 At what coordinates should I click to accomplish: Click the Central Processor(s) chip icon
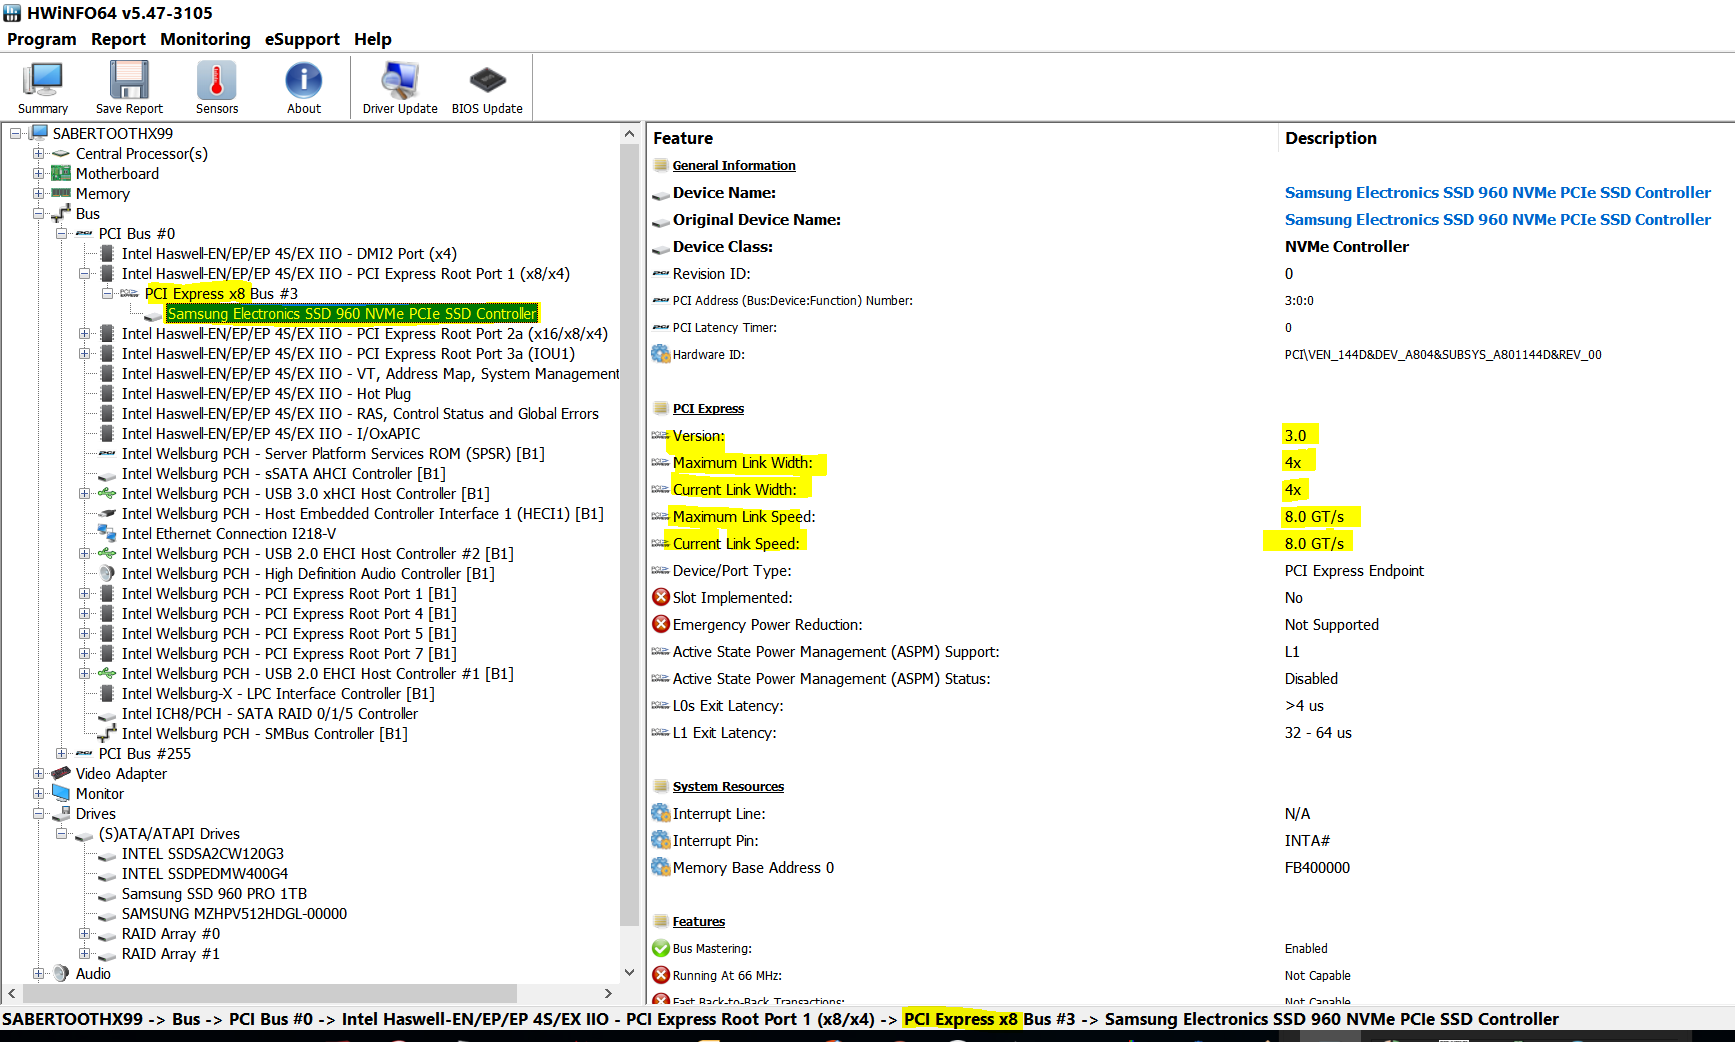click(61, 153)
